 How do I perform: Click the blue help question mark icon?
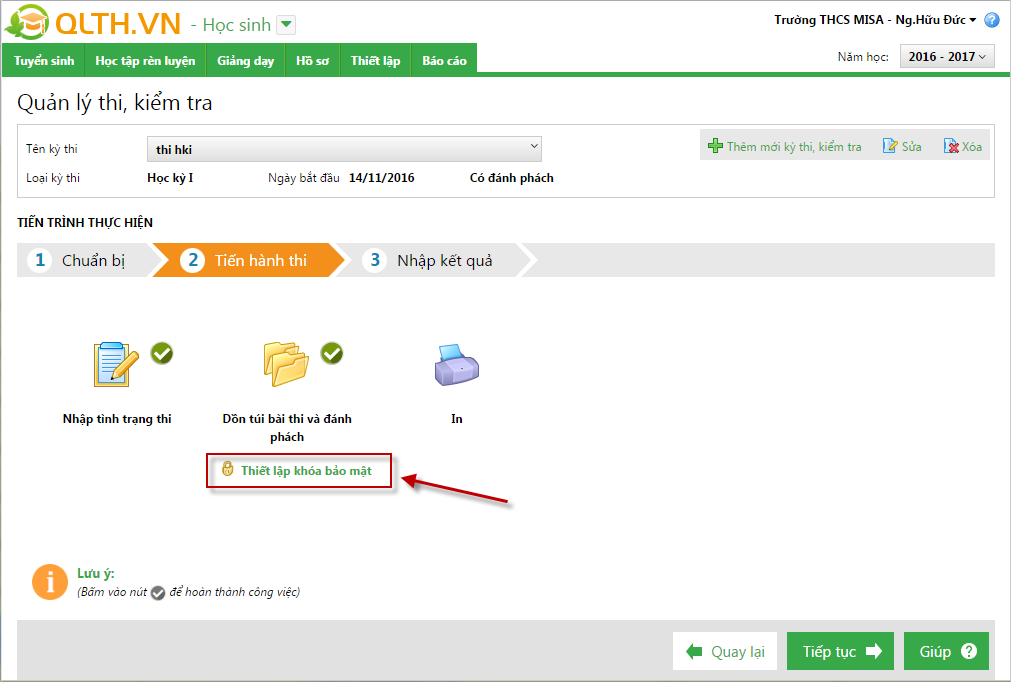[992, 20]
